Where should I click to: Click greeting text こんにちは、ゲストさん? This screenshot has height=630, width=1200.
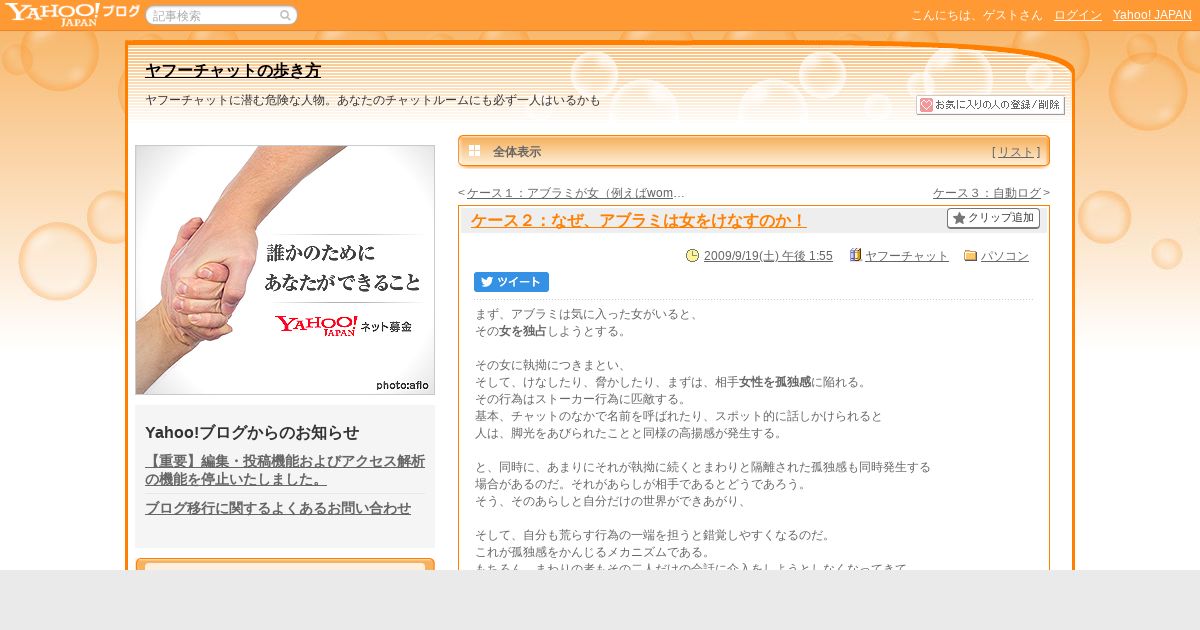pos(976,15)
